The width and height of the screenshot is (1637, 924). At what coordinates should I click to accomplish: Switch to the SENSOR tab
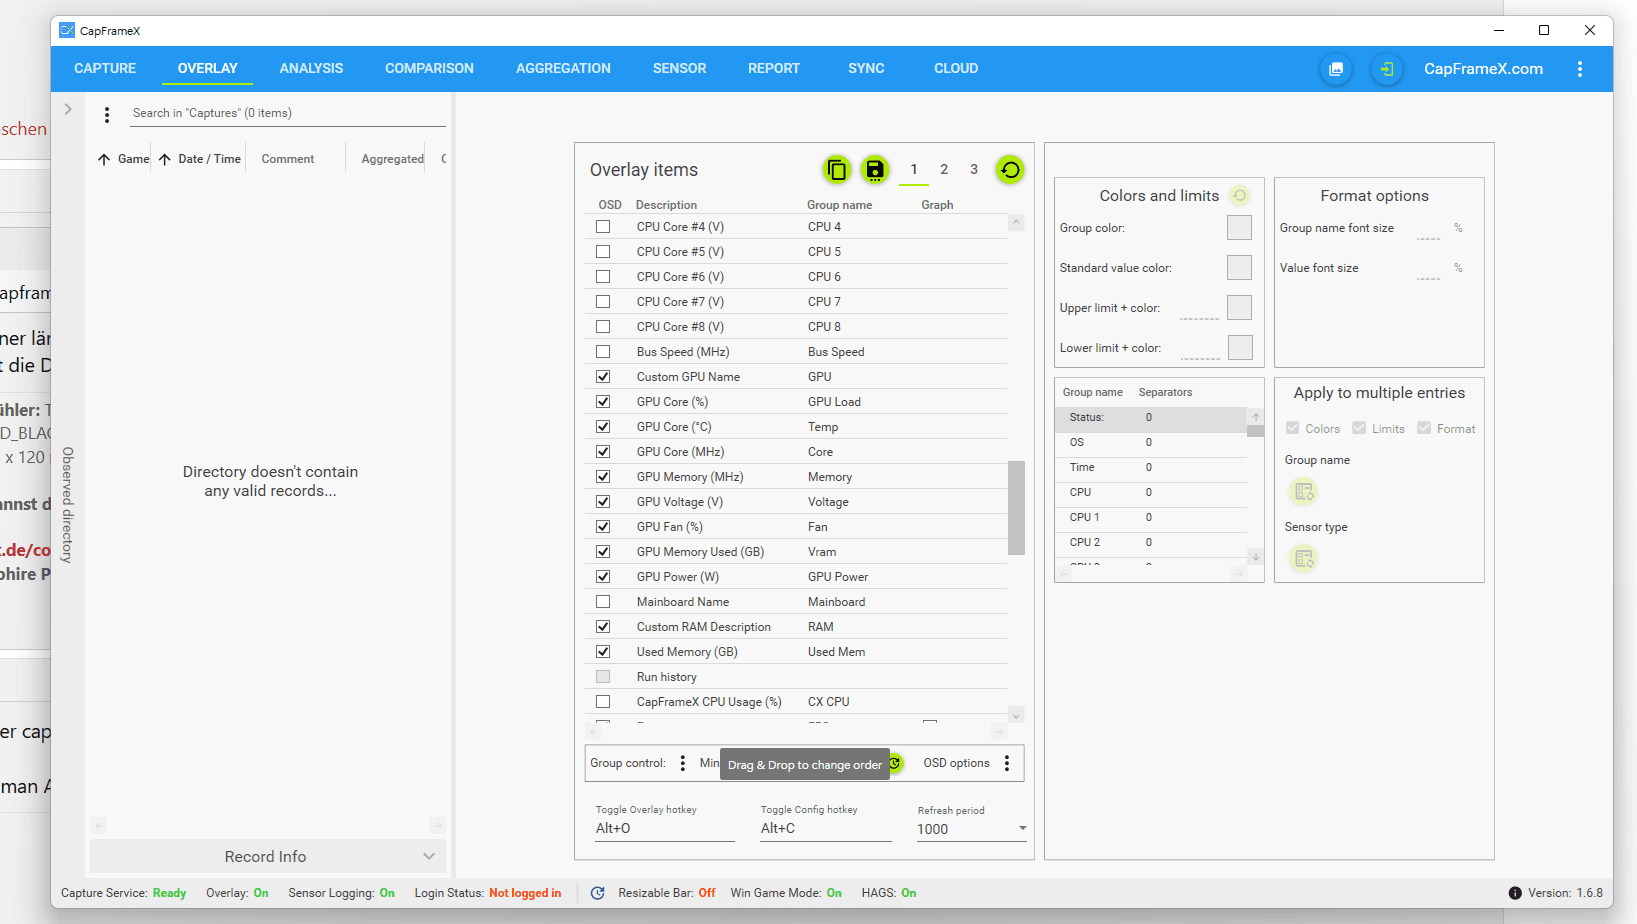click(679, 69)
